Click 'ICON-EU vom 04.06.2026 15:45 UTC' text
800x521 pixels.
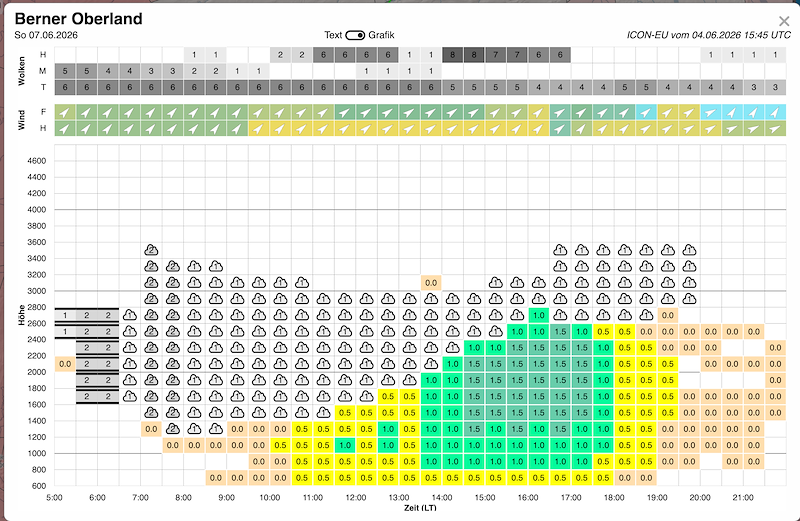point(709,35)
